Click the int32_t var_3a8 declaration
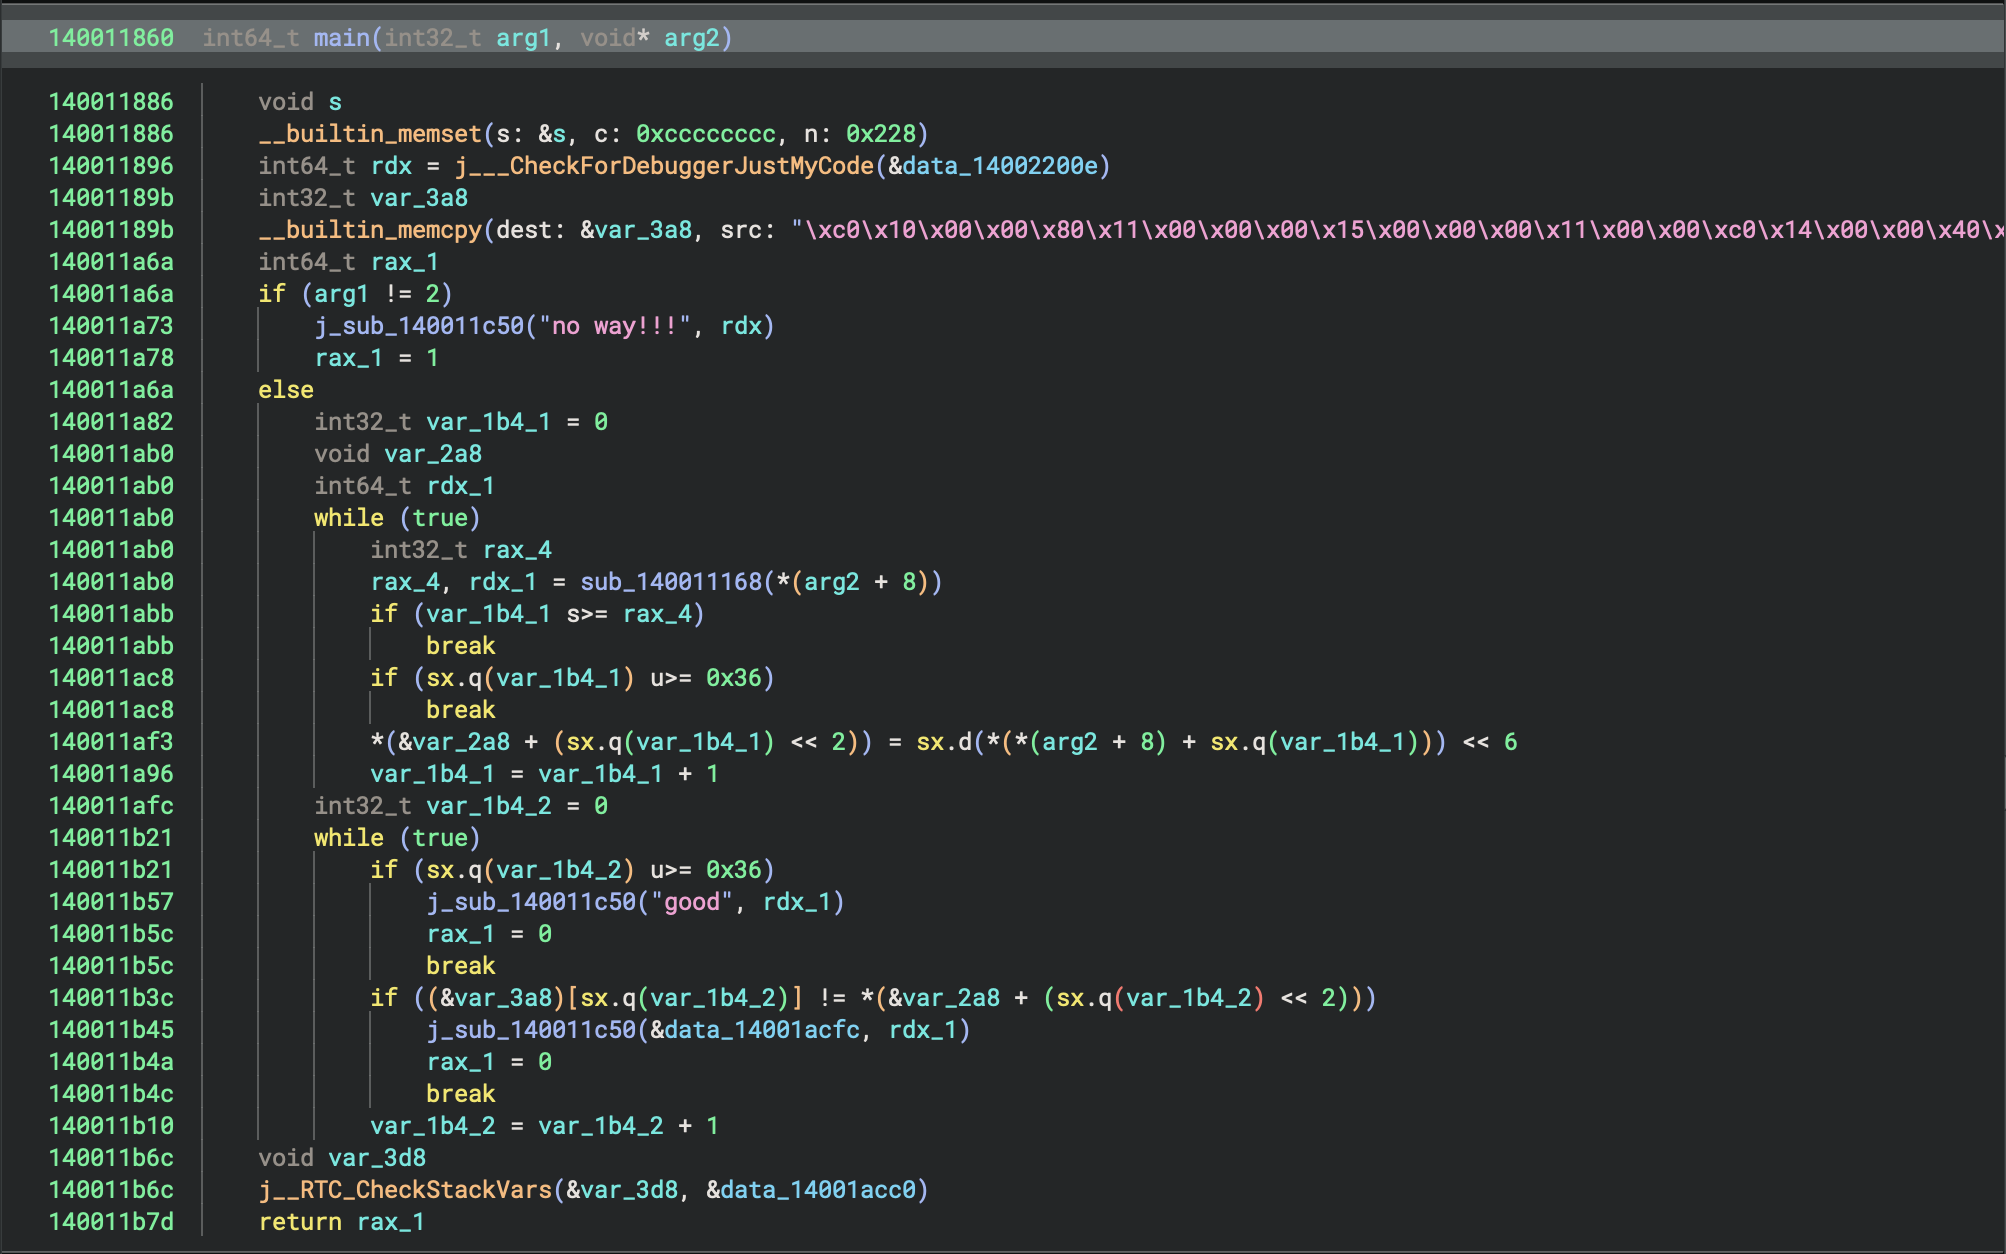Viewport: 2006px width, 1254px height. point(363,198)
